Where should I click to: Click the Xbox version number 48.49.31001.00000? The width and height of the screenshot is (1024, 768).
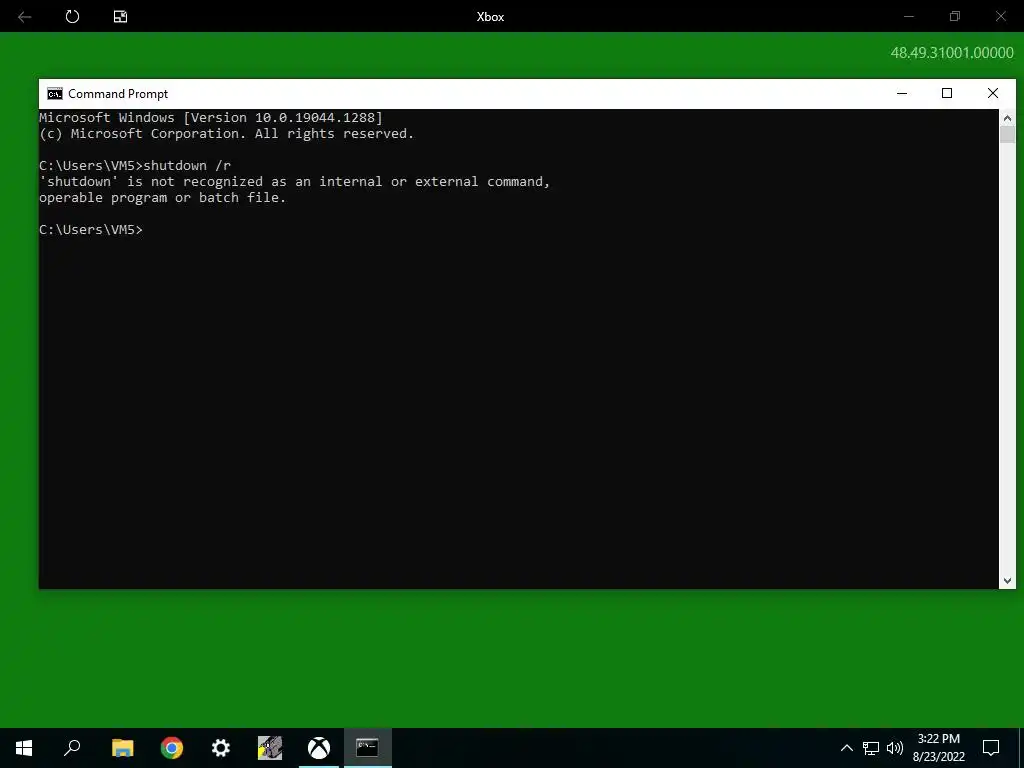coord(952,53)
